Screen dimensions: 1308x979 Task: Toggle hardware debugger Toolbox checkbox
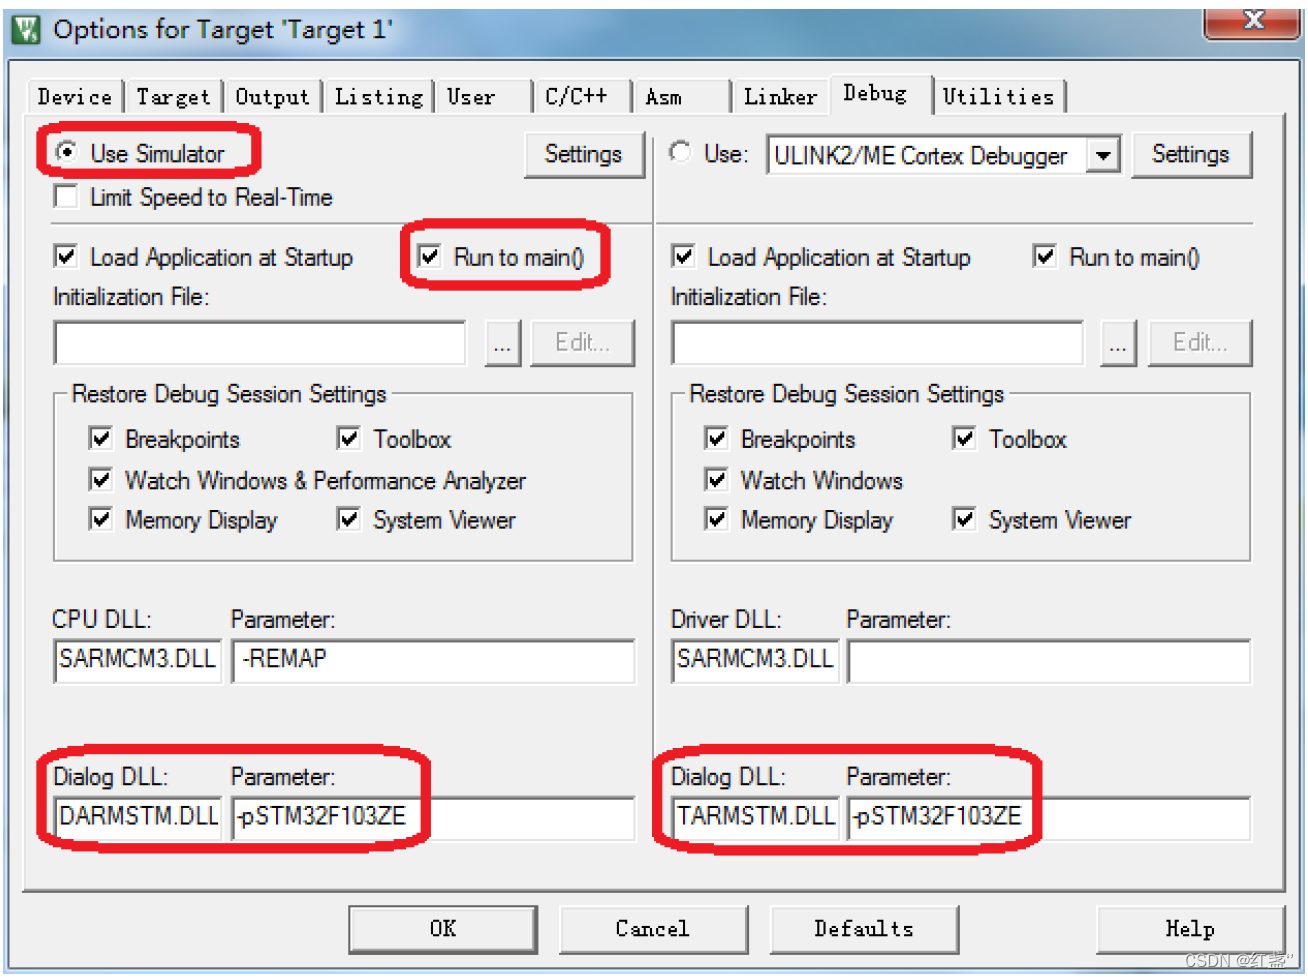tap(965, 438)
